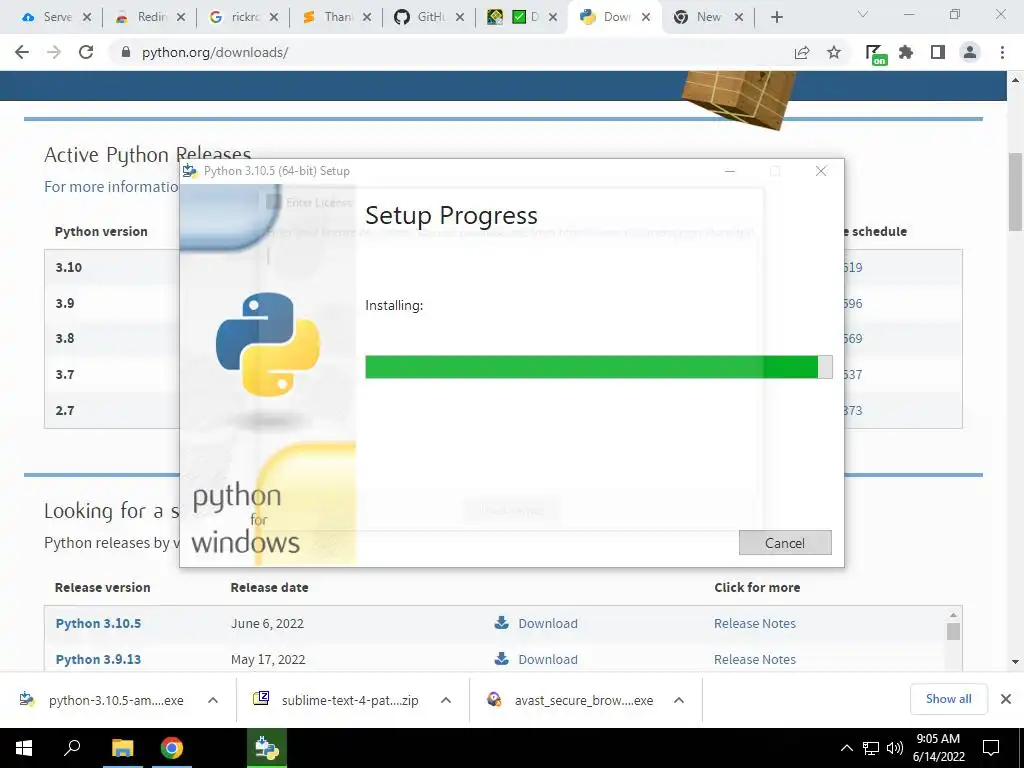Open the downloaded avast_secure_brow....exe file

(x=572, y=700)
